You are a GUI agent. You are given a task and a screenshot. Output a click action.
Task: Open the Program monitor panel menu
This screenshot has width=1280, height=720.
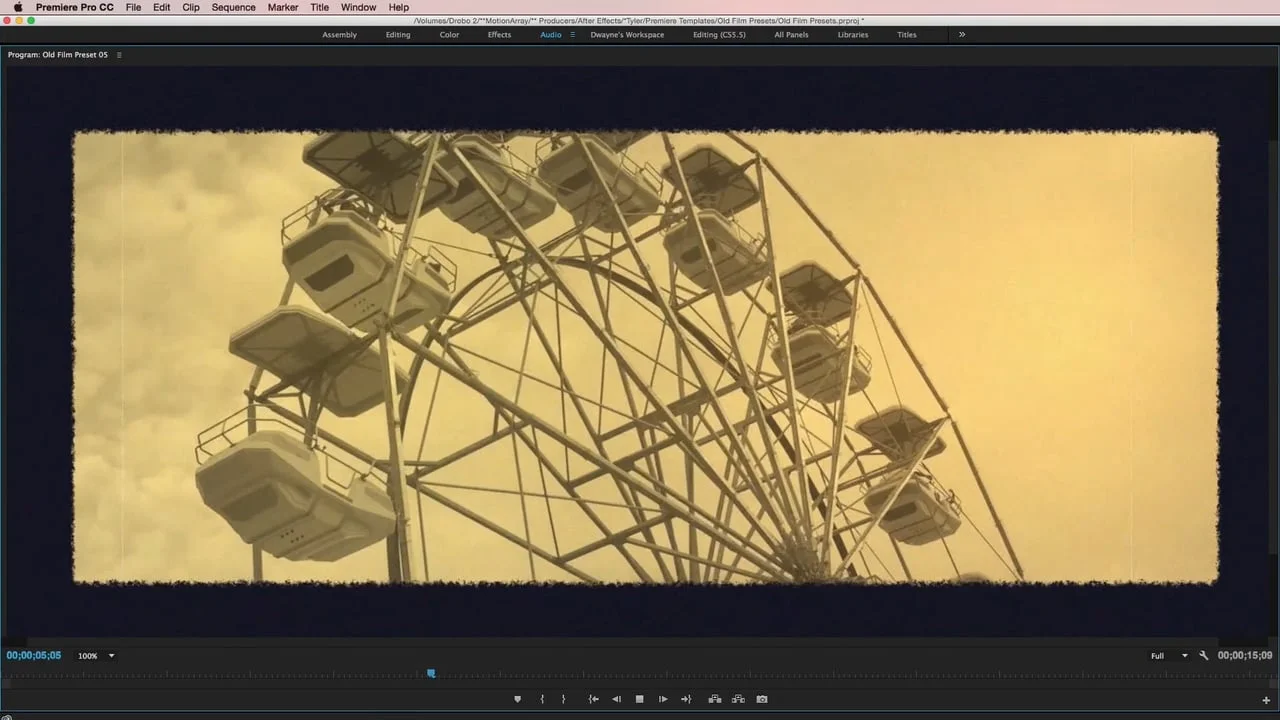pyautogui.click(x=119, y=55)
